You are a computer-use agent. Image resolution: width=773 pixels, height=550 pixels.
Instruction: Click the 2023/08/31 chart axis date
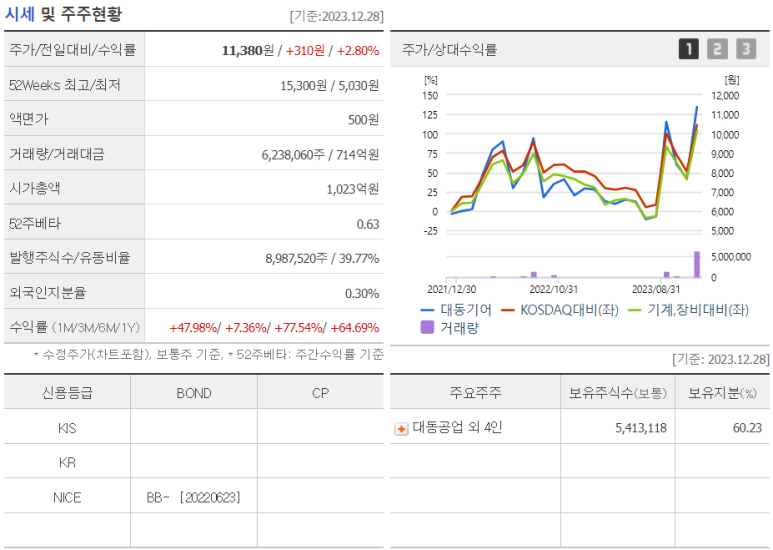coord(656,289)
